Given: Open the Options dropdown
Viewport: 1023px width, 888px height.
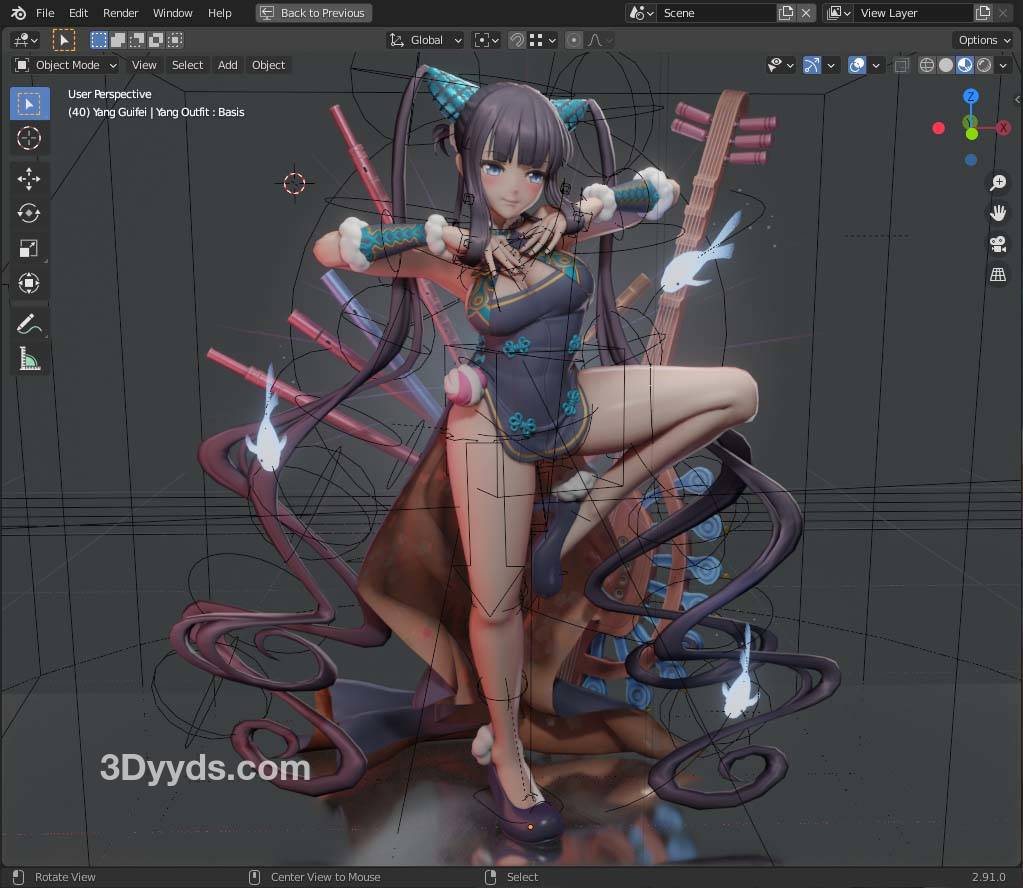Looking at the screenshot, I should tap(983, 40).
